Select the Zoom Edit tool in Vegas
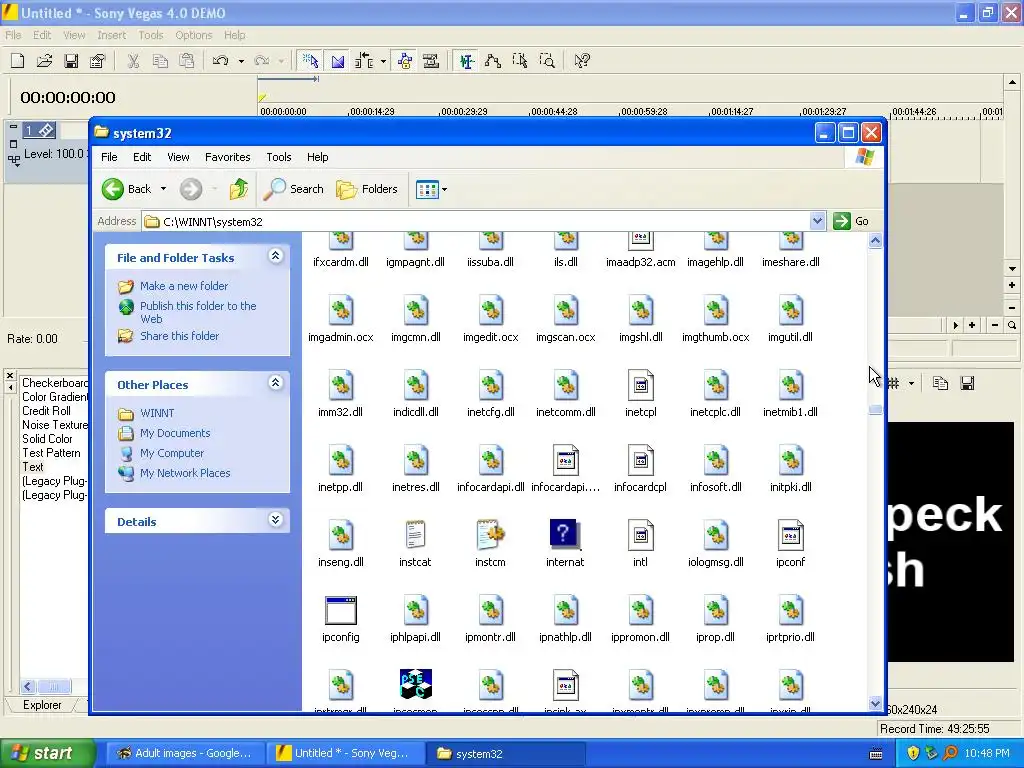The image size is (1024, 768). (x=547, y=61)
